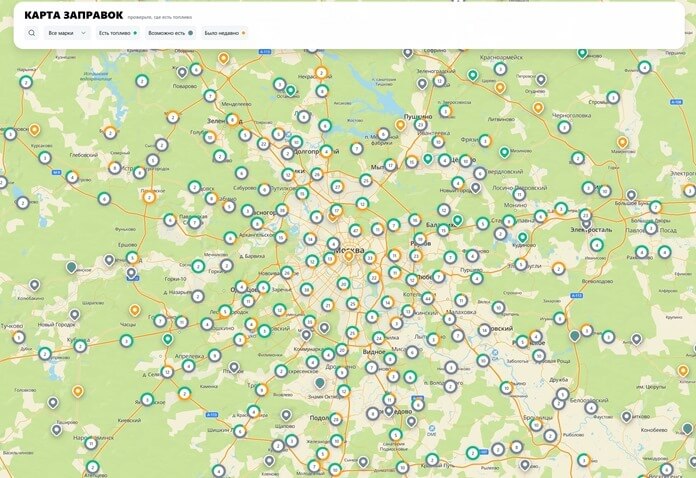Image resolution: width=696 pixels, height=478 pixels.
Task: Toggle the 'Было недавно' filter chip
Action: 225,33
